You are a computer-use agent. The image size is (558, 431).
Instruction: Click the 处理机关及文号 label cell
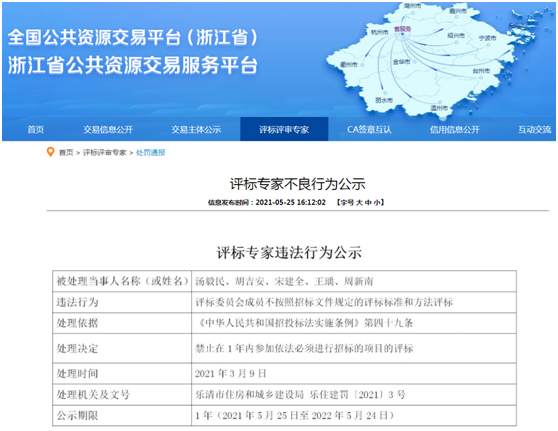(122, 394)
